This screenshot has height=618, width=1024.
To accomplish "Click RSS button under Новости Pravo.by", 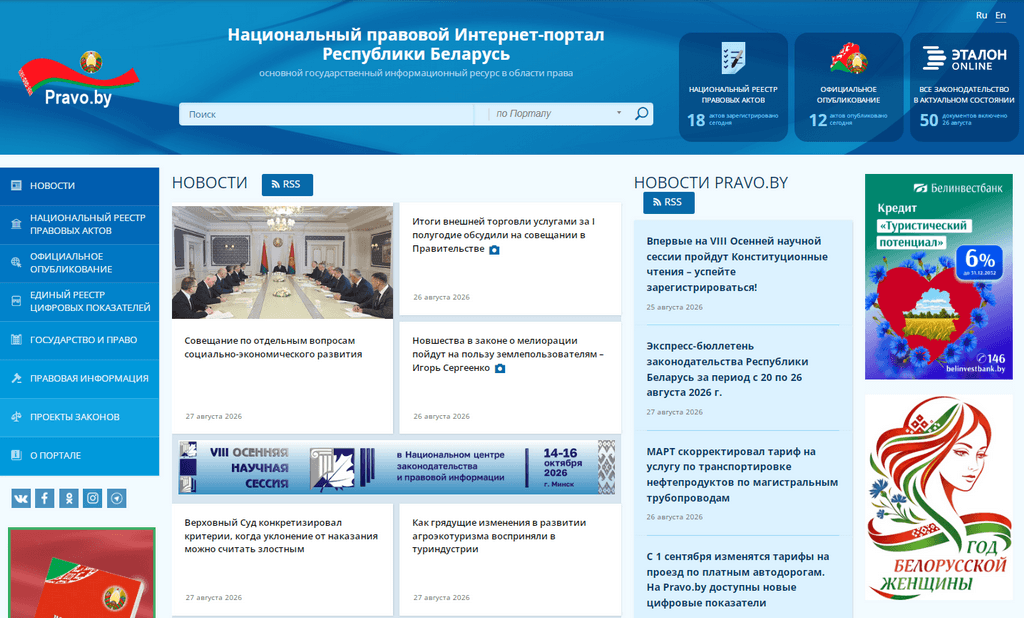I will 669,203.
